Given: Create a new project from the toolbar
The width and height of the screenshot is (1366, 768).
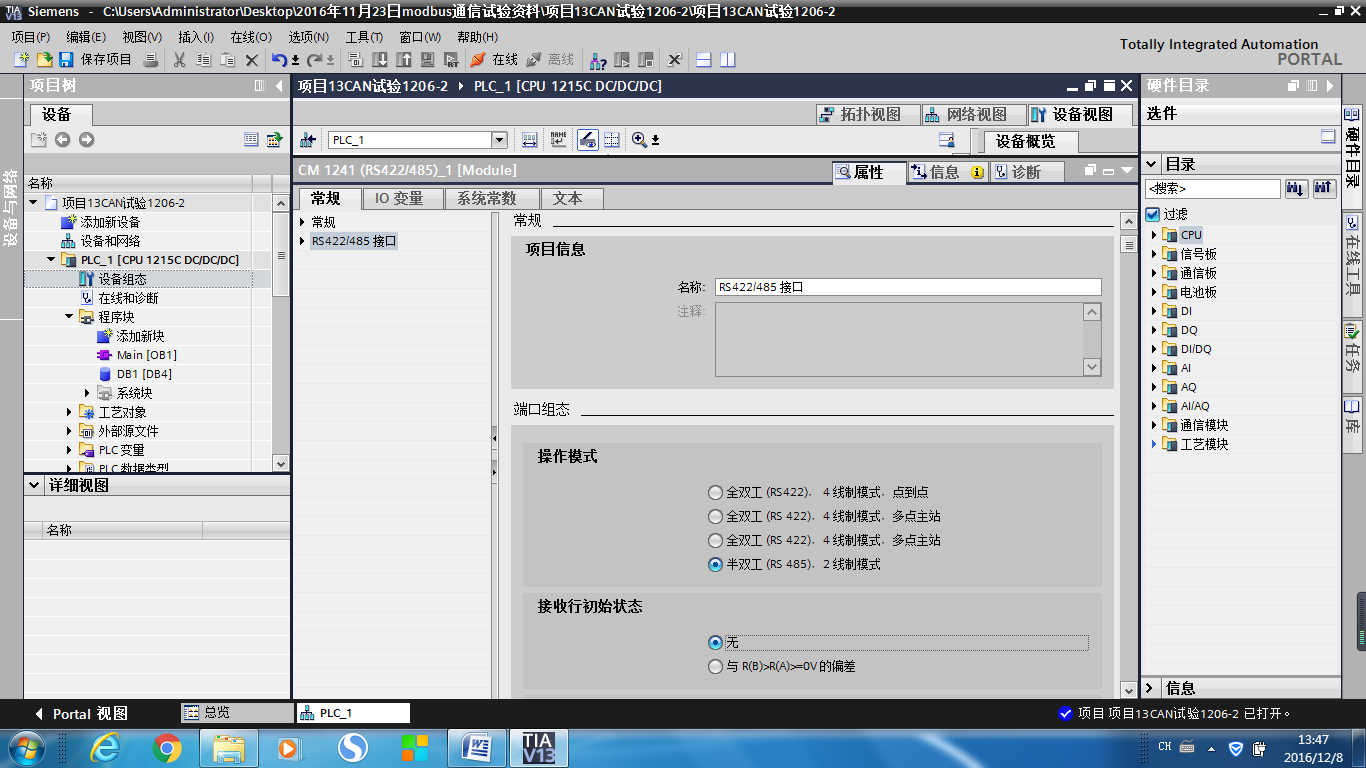Looking at the screenshot, I should click(x=21, y=60).
